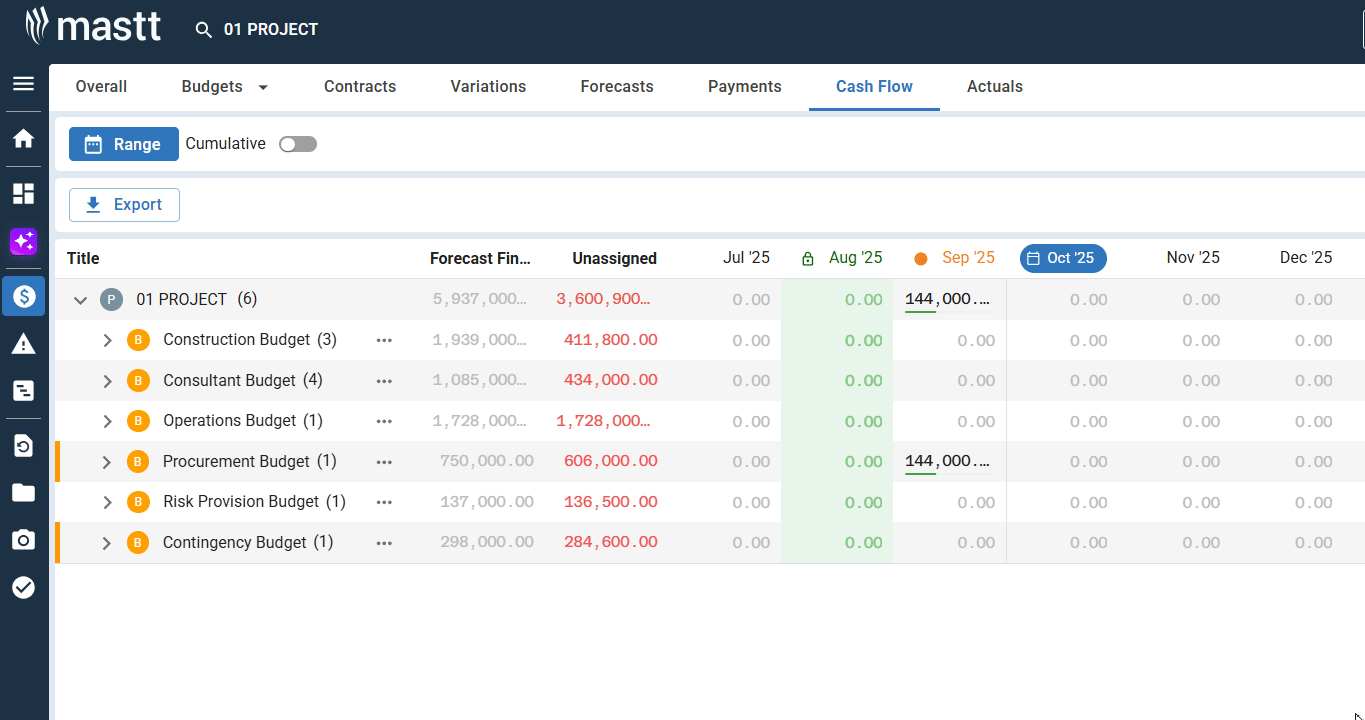Screen dimensions: 1365x720
Task: Expand the Procurement Budget row
Action: point(108,462)
